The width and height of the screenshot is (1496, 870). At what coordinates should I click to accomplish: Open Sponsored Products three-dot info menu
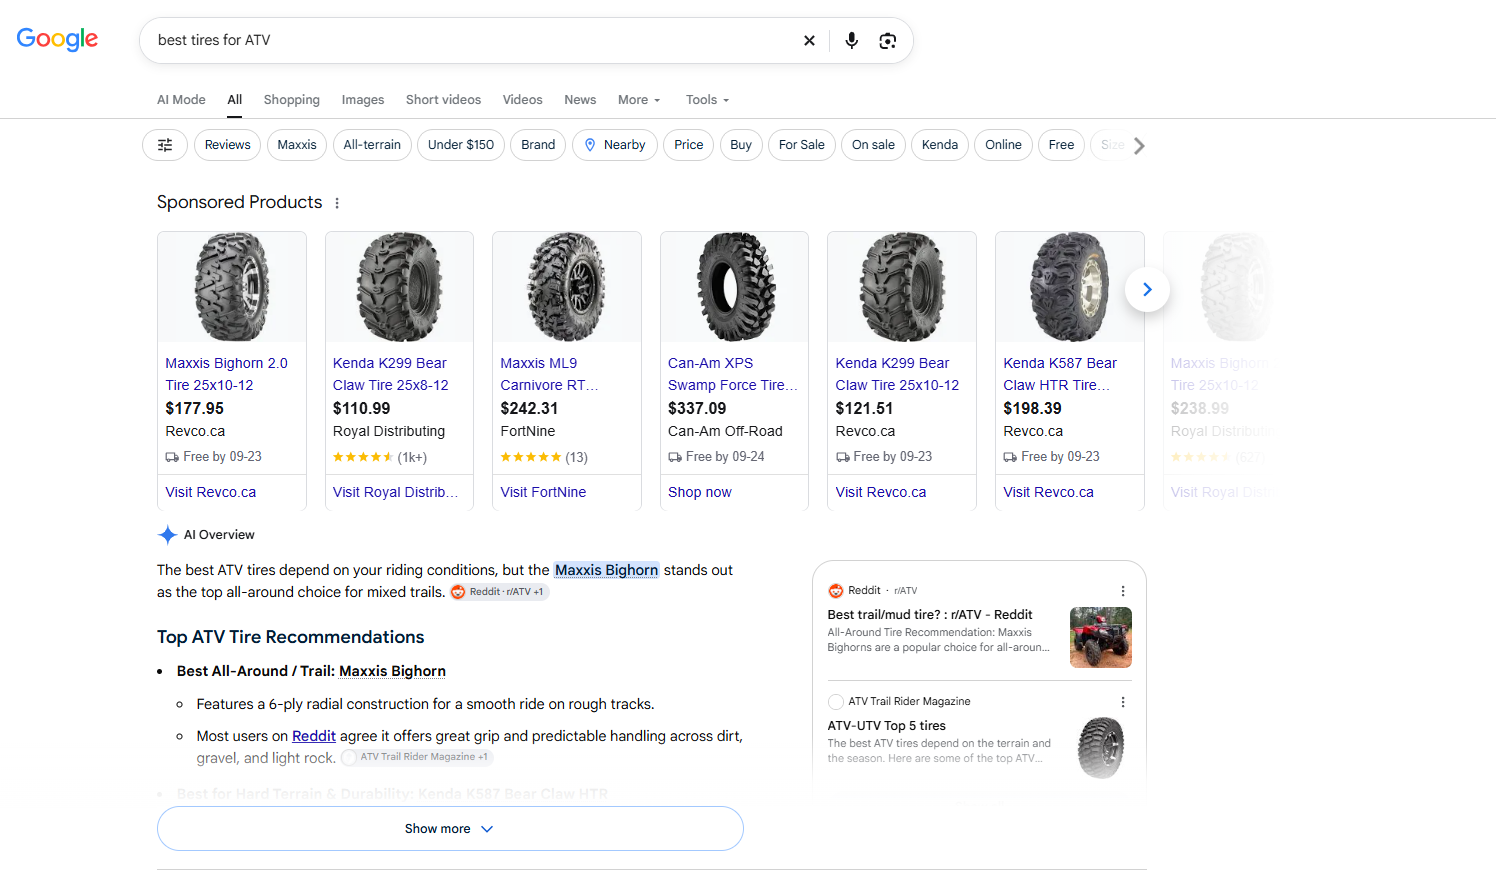[x=337, y=203]
